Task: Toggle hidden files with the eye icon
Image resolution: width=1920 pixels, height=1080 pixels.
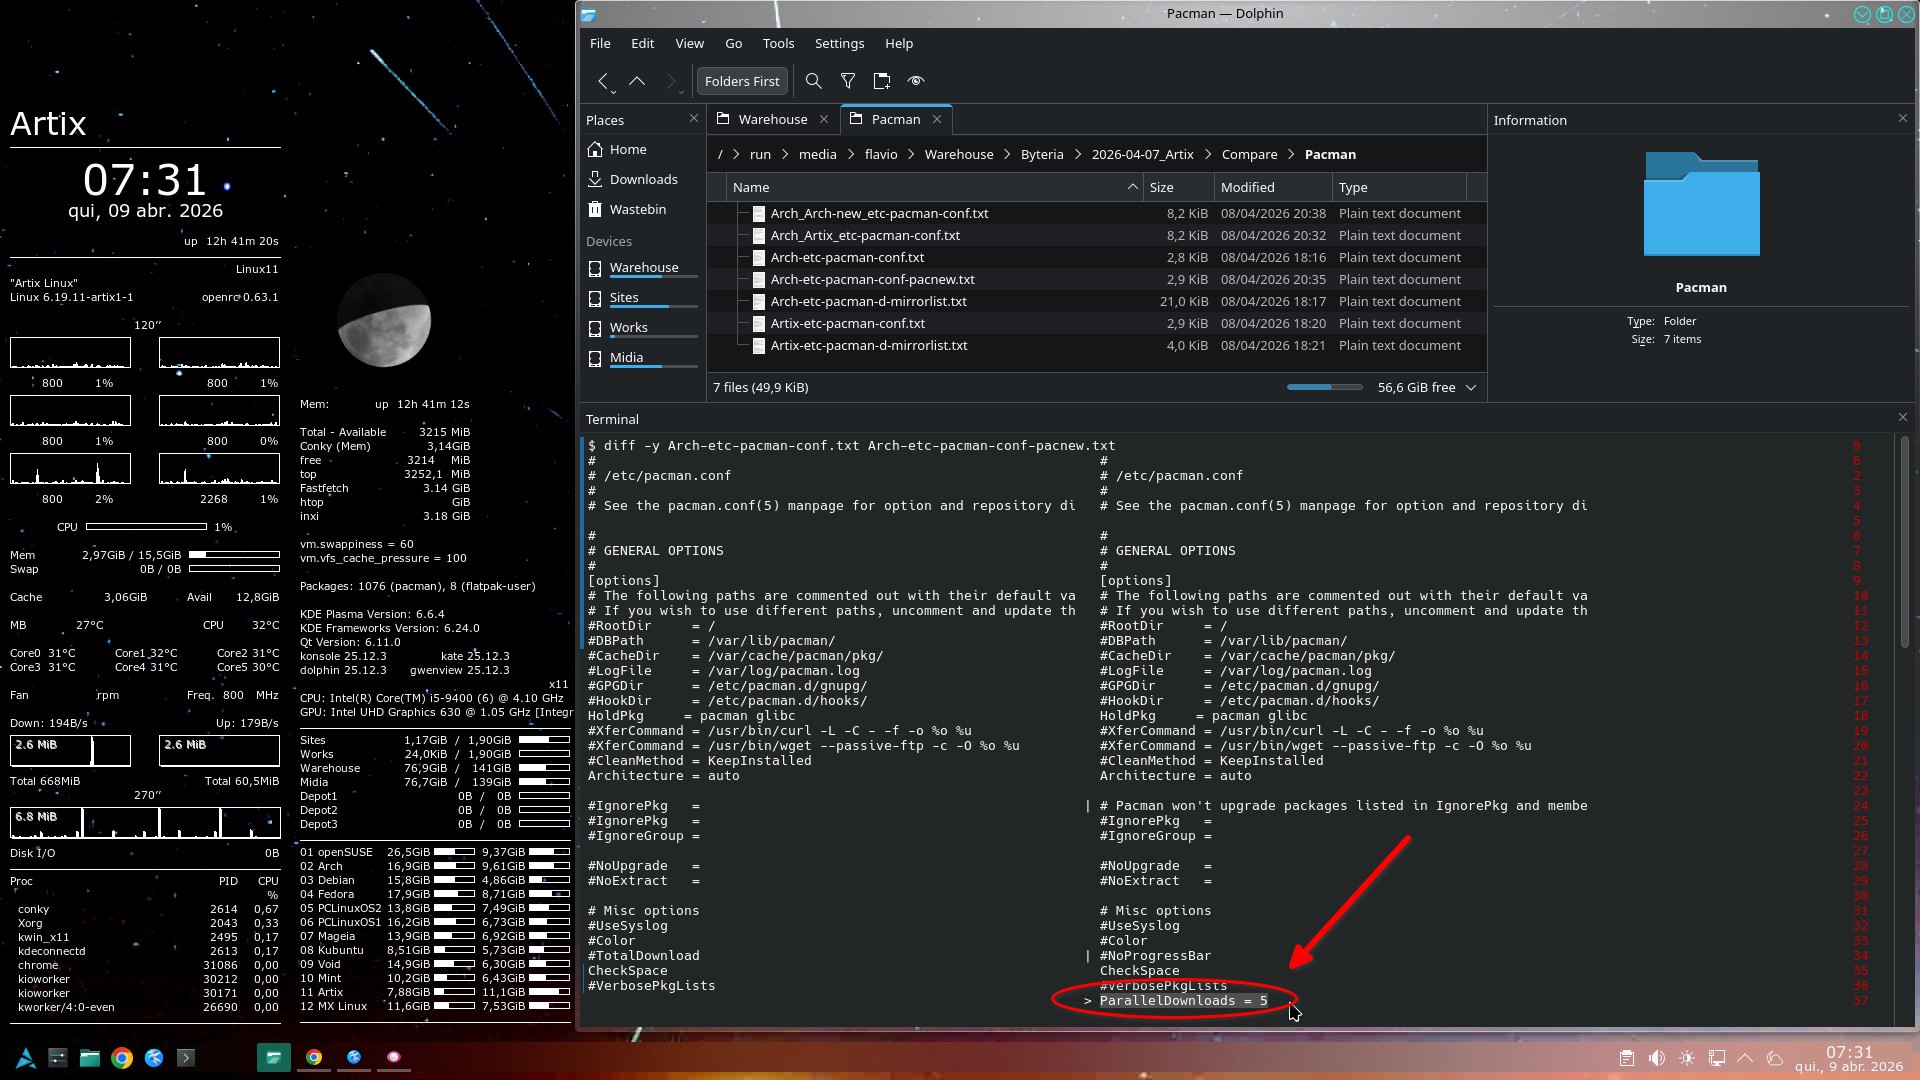Action: pyautogui.click(x=916, y=81)
